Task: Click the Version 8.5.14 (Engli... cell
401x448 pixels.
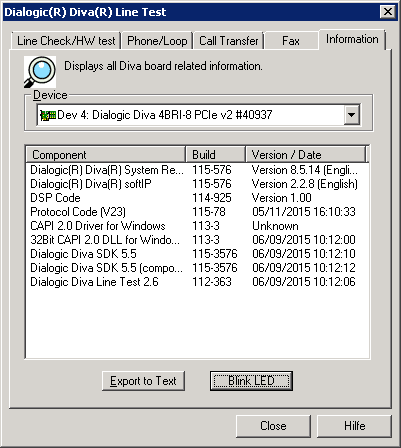Action: click(x=305, y=170)
